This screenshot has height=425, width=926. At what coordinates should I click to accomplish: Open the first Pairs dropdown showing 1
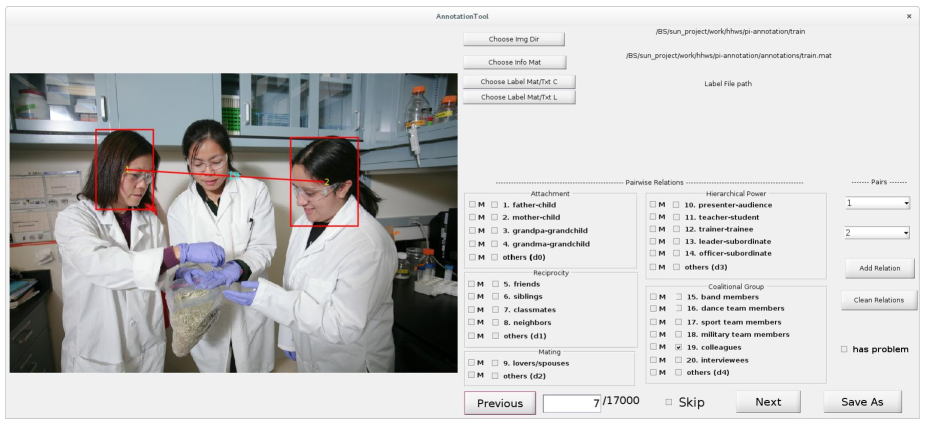(877, 203)
